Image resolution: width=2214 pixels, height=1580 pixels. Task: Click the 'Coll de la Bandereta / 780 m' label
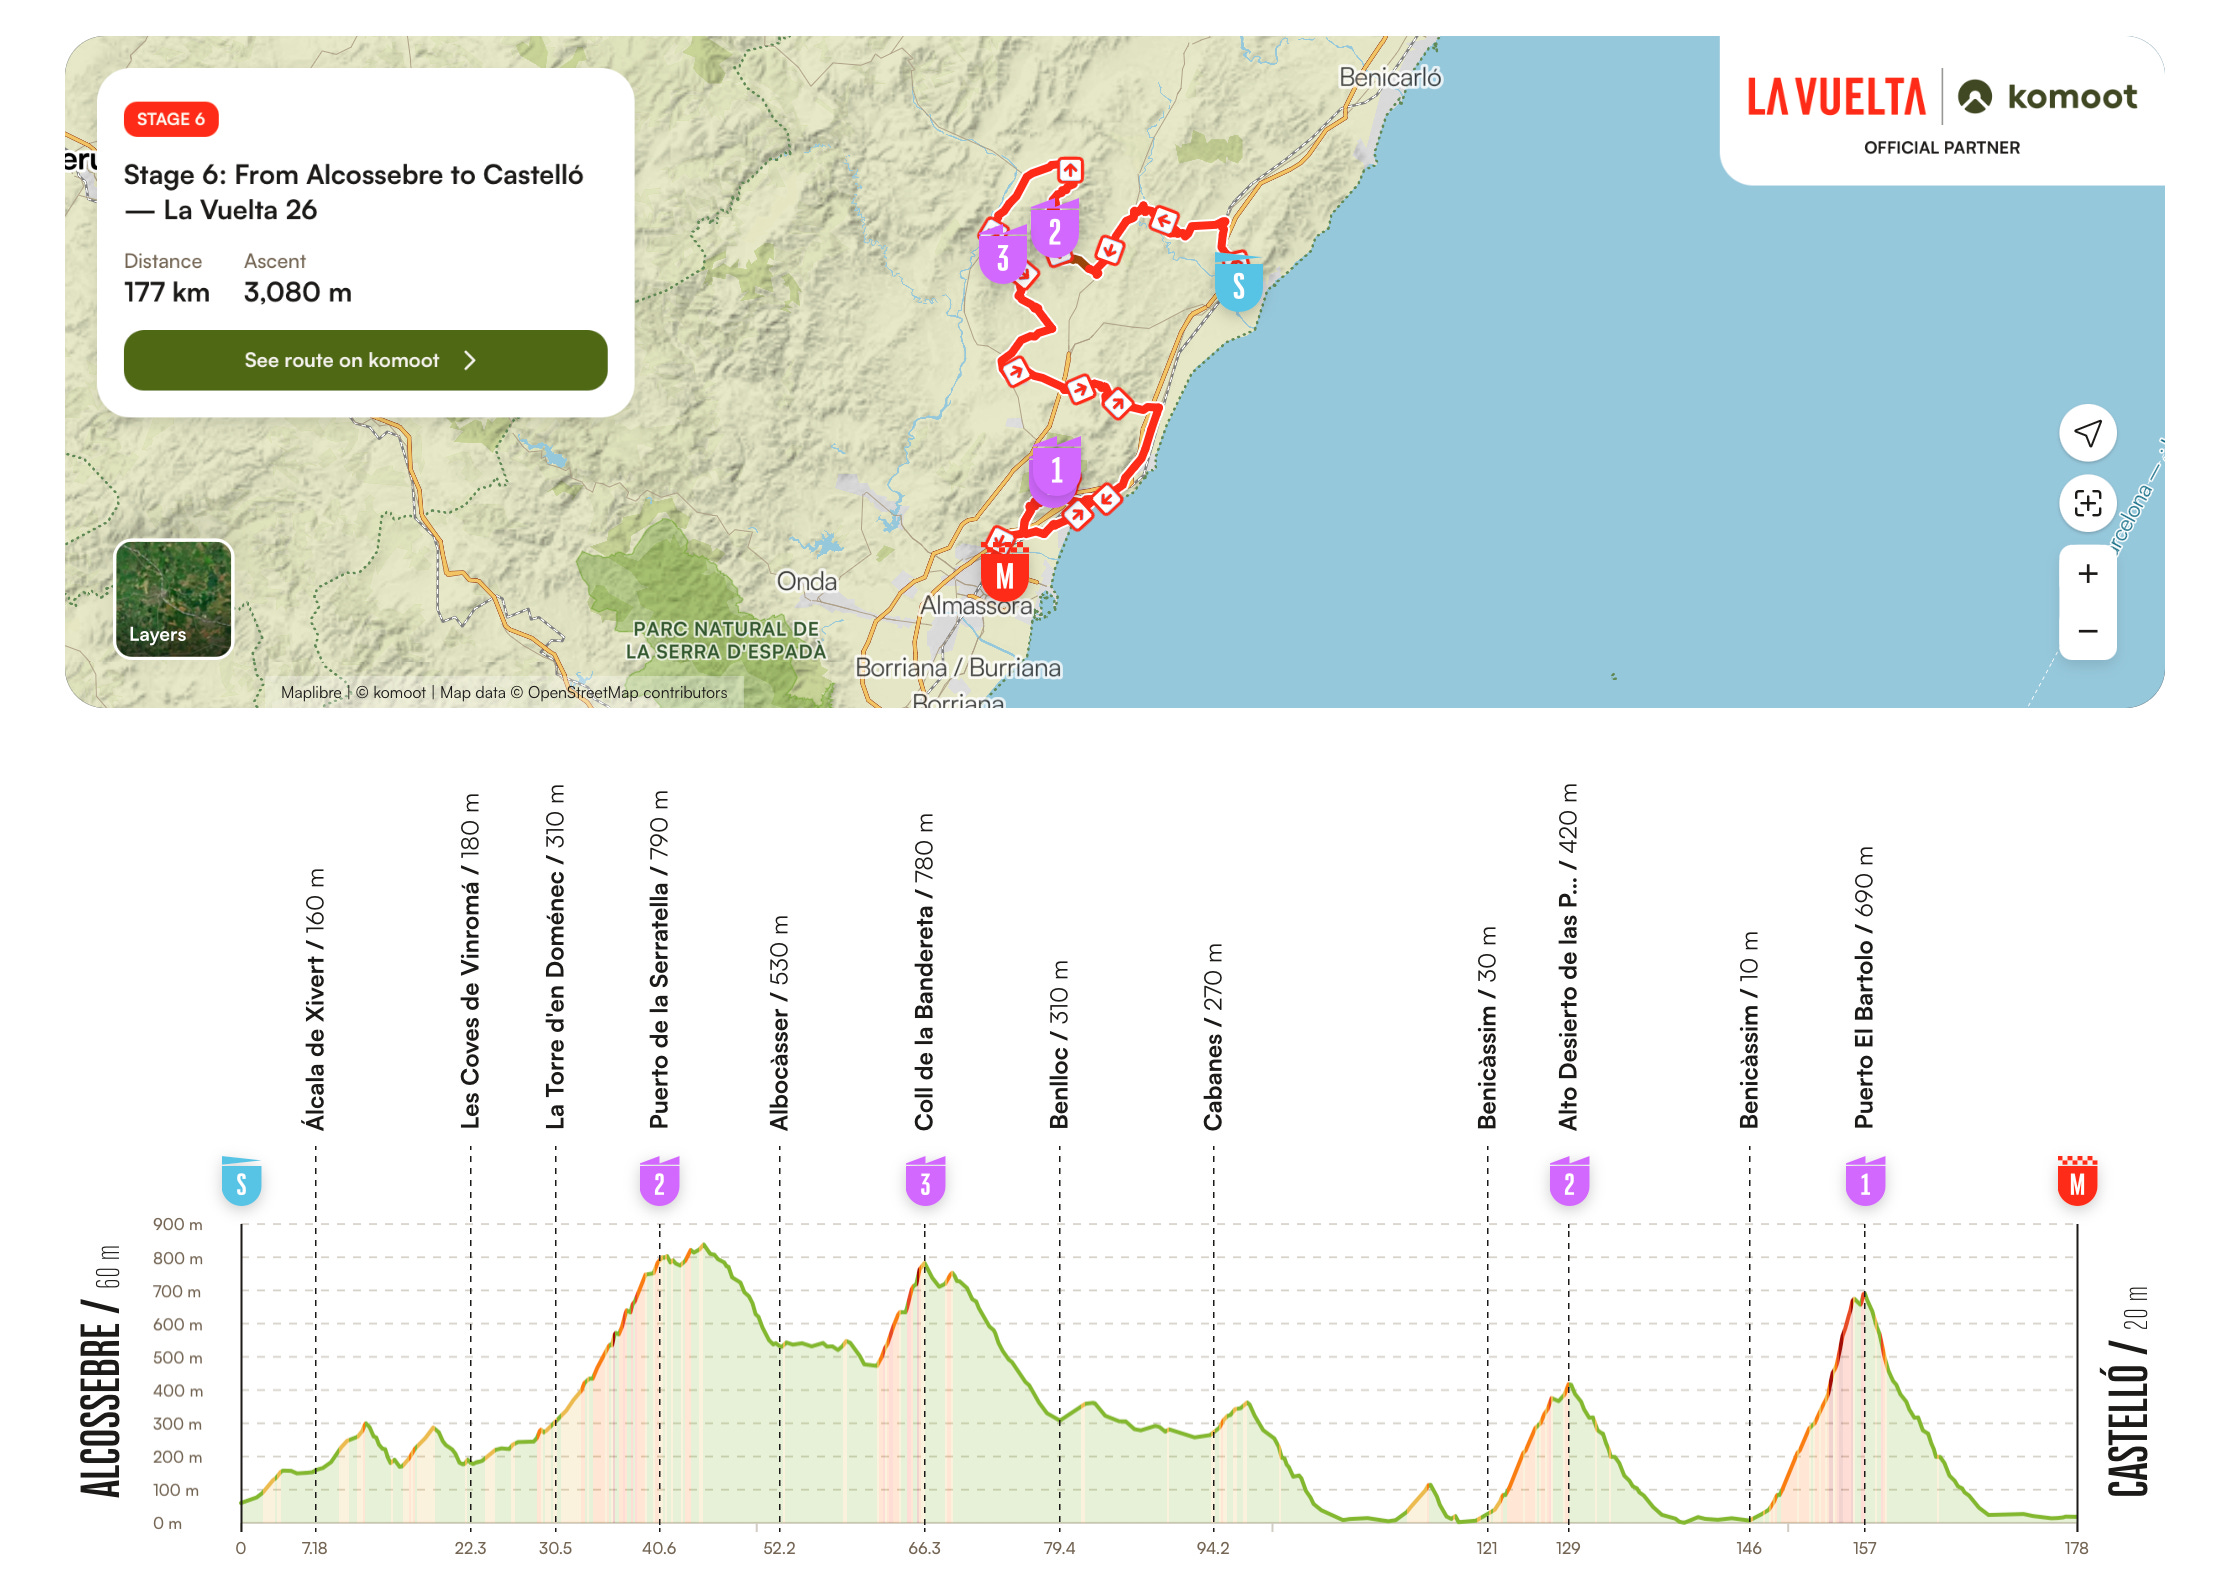pyautogui.click(x=924, y=972)
